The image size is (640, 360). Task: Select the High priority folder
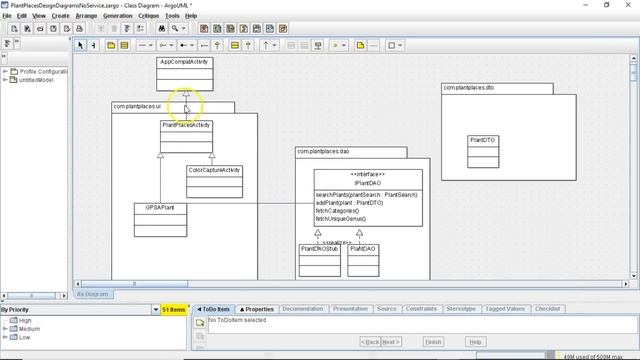pos(20,320)
